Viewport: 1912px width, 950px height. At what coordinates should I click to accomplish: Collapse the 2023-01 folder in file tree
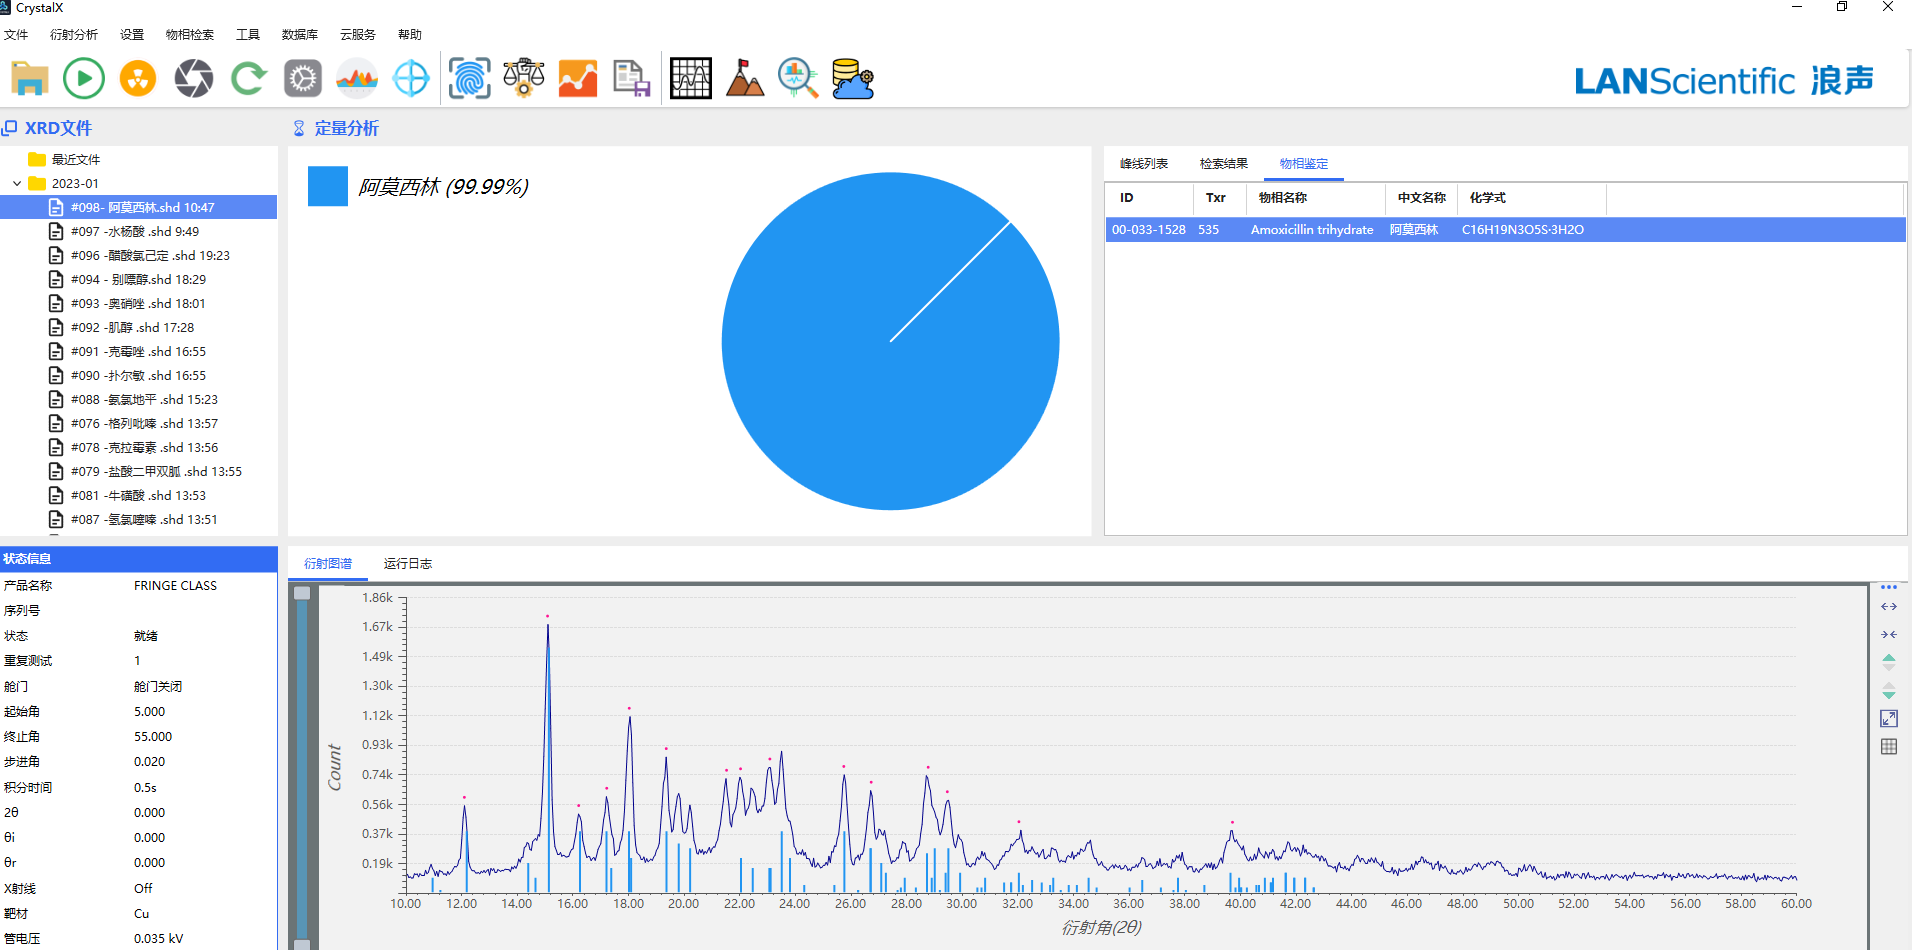[17, 184]
